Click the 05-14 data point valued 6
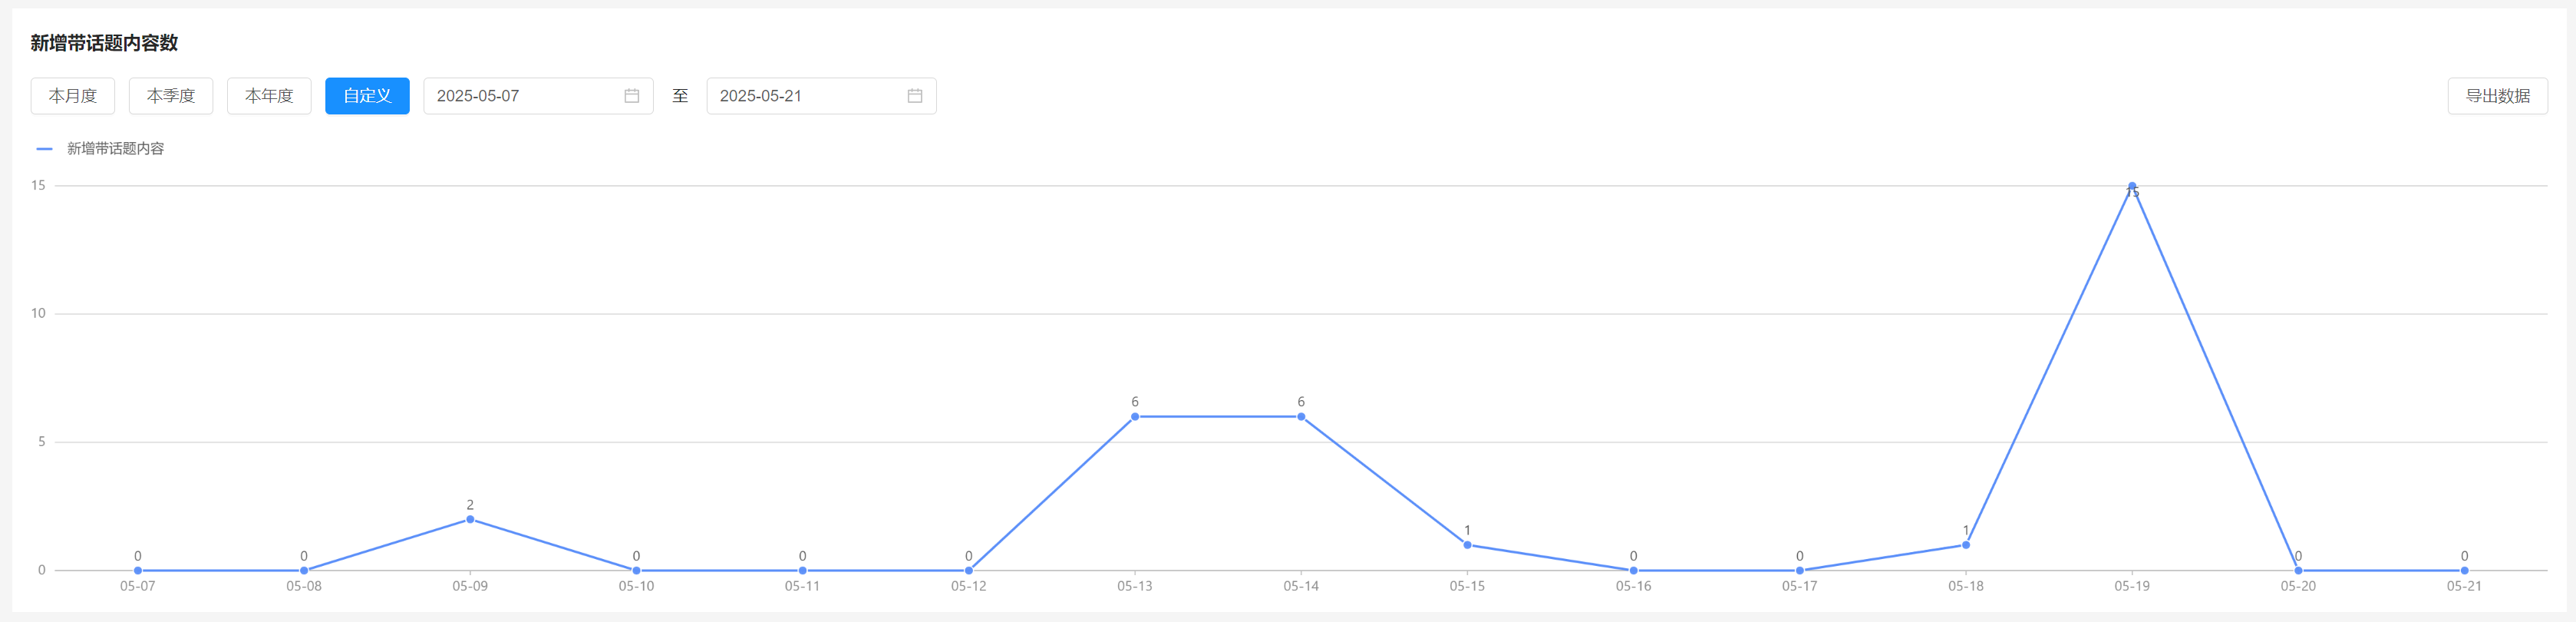The image size is (2576, 622). tap(1301, 417)
